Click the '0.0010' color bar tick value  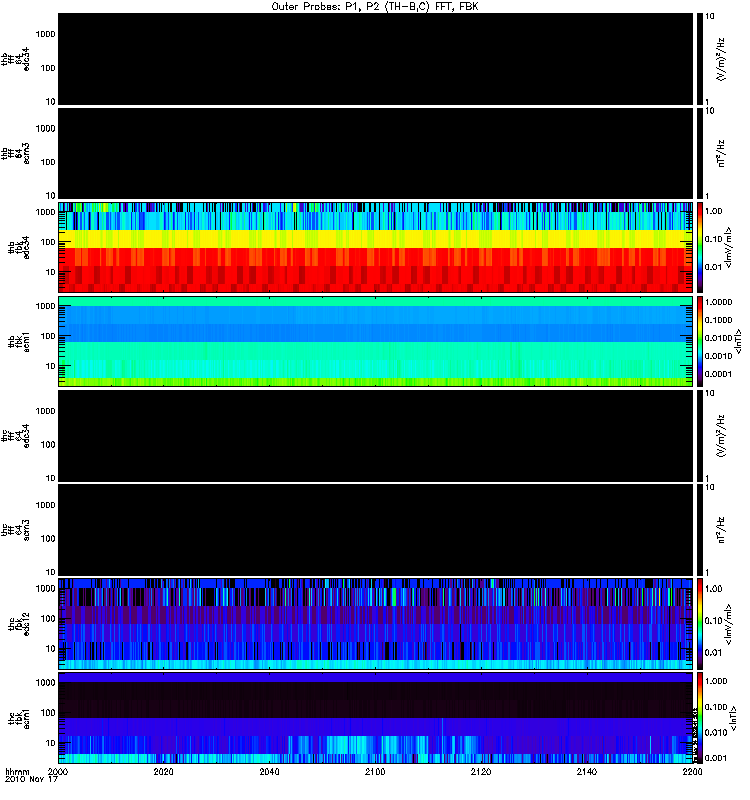click(x=718, y=356)
